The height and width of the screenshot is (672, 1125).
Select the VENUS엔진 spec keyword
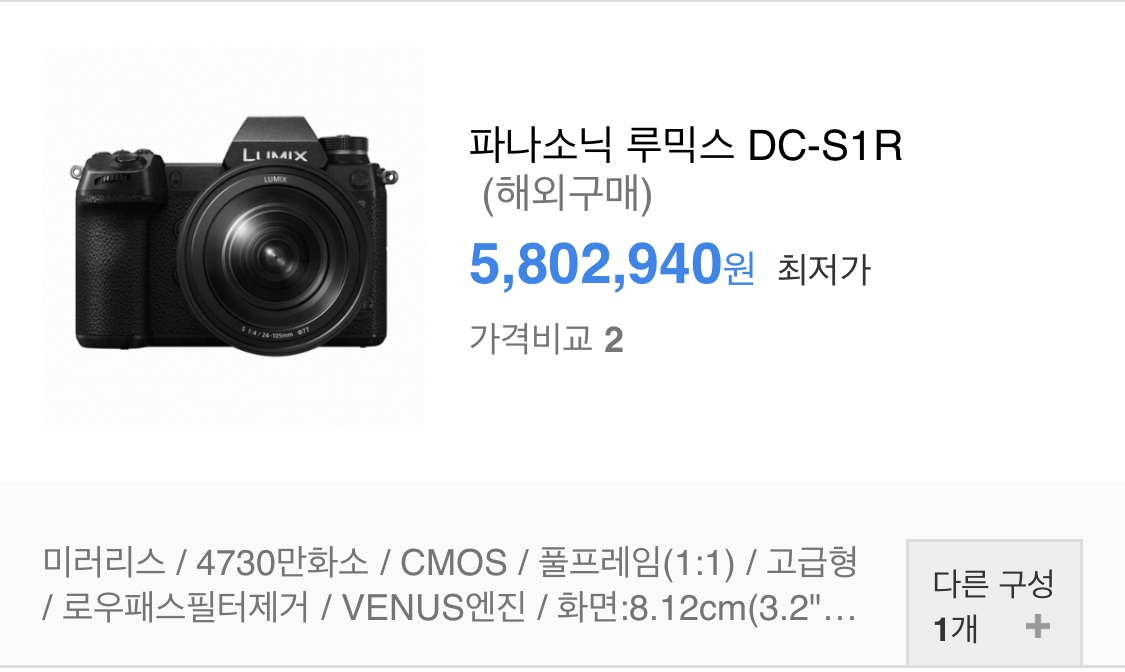(433, 607)
